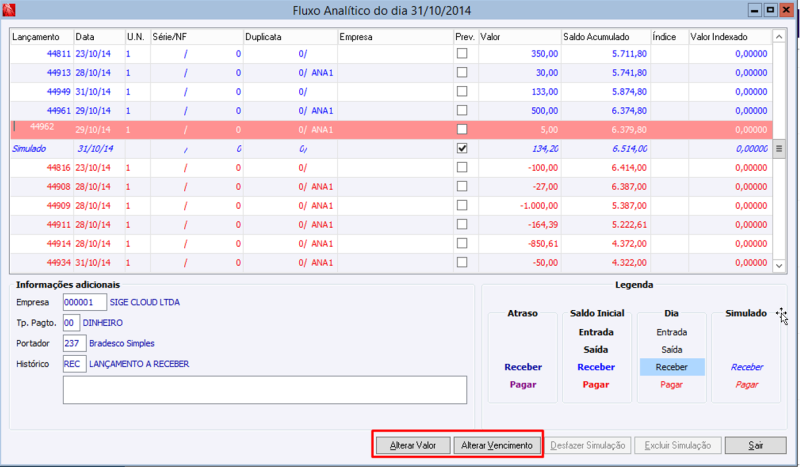Click red Pagar legend under Saldo Inicial
The image size is (800, 467).
(x=596, y=384)
